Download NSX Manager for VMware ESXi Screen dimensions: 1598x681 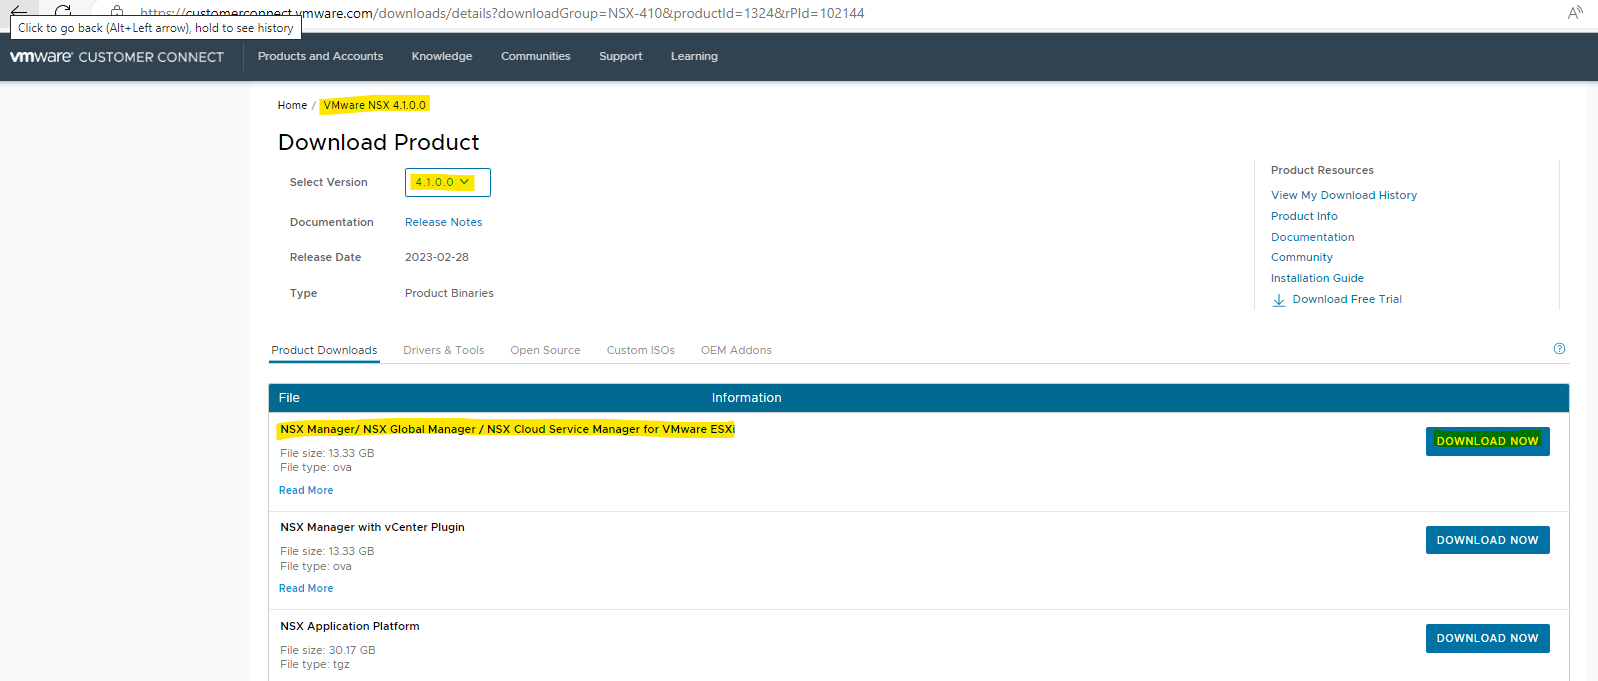coord(1487,441)
